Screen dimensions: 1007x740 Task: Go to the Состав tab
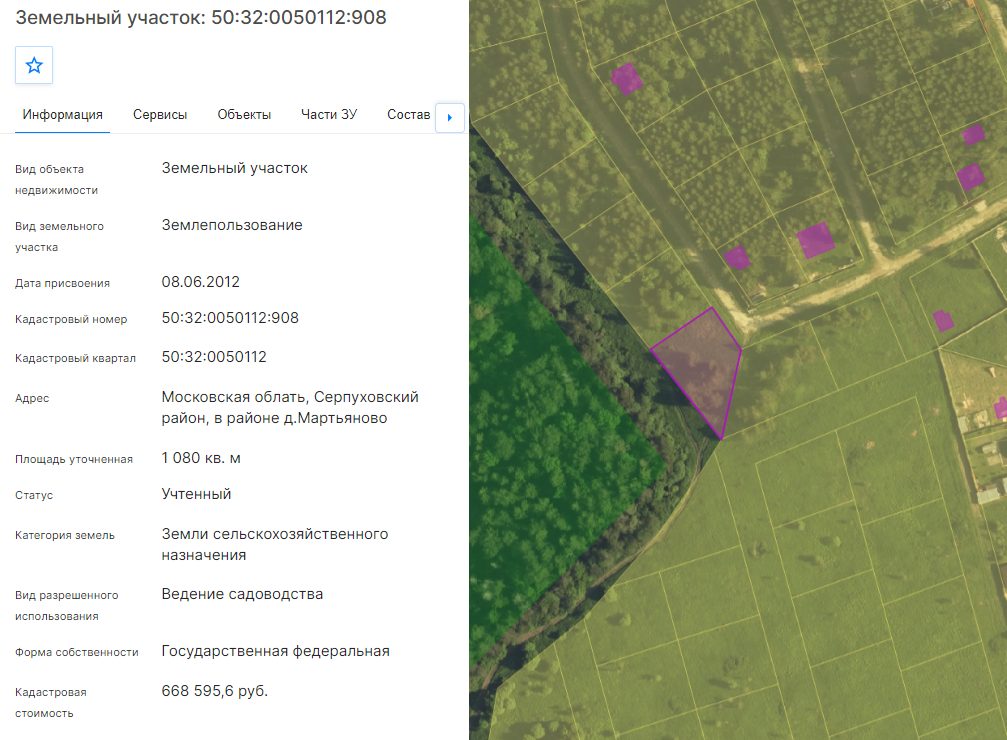(408, 114)
